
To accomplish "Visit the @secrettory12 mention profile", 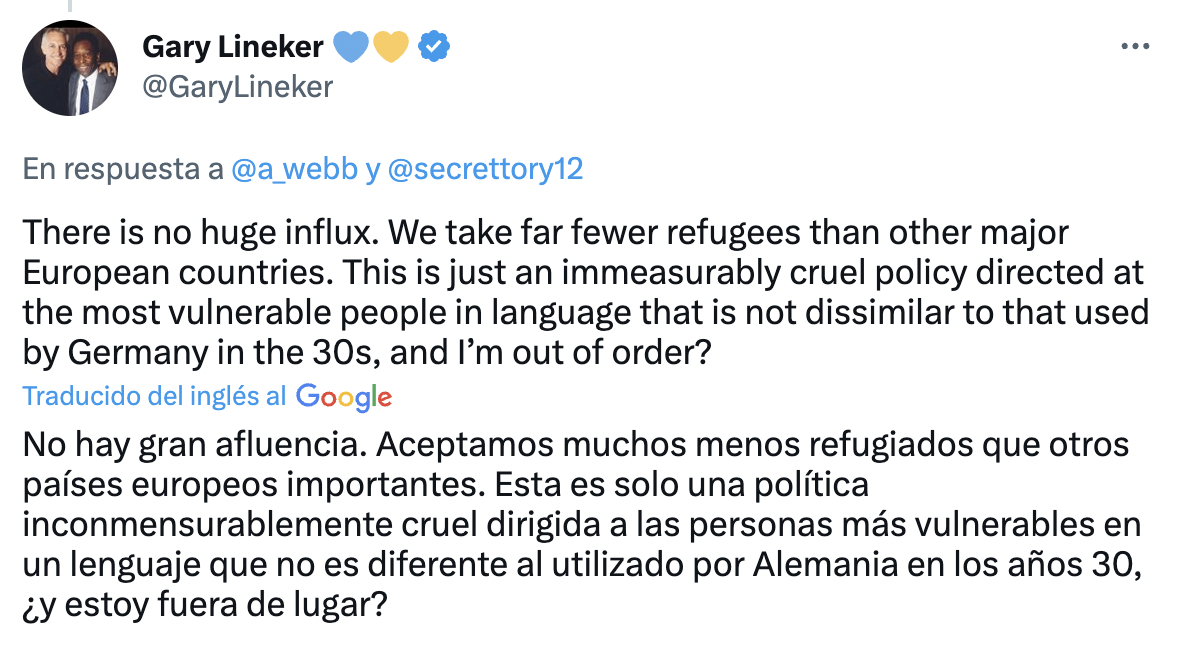I will (x=484, y=169).
